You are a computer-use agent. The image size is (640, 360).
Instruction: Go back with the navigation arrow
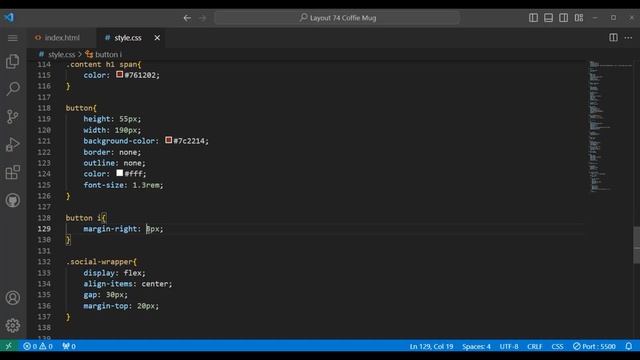[x=187, y=18]
